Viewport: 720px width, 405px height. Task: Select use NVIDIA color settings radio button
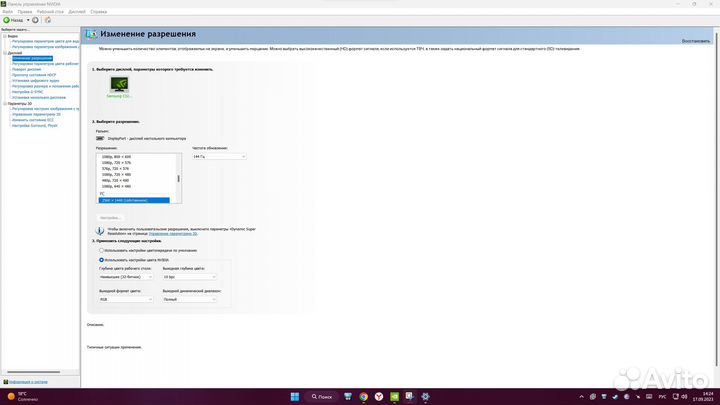click(101, 260)
